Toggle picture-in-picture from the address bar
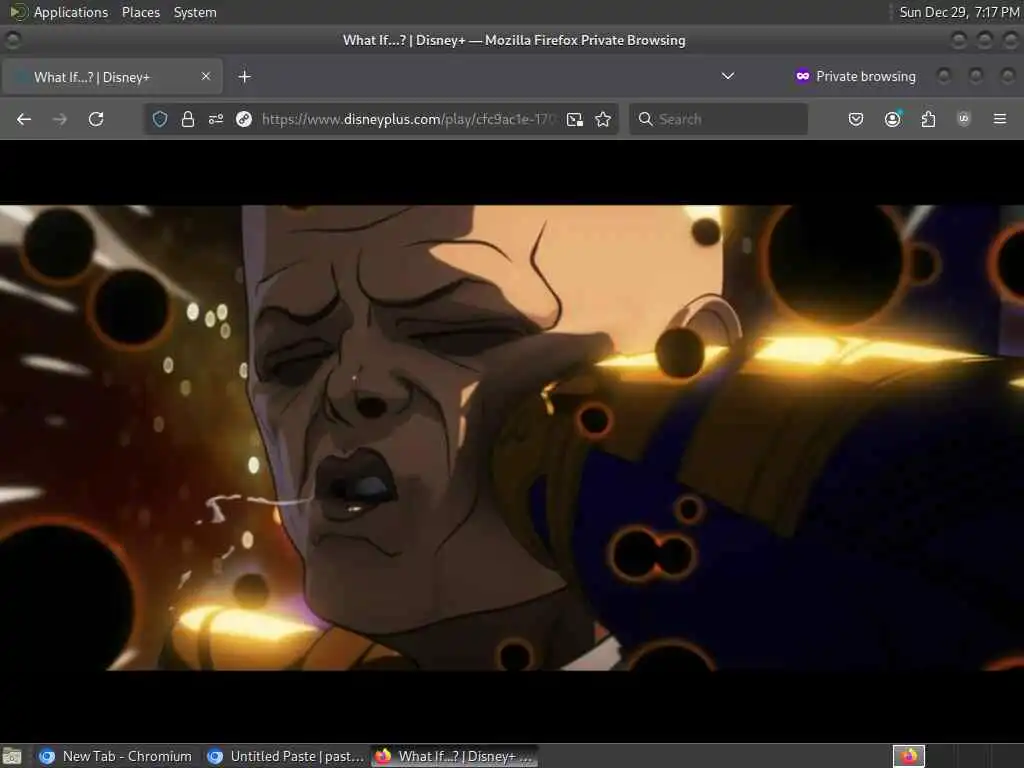 tap(575, 119)
